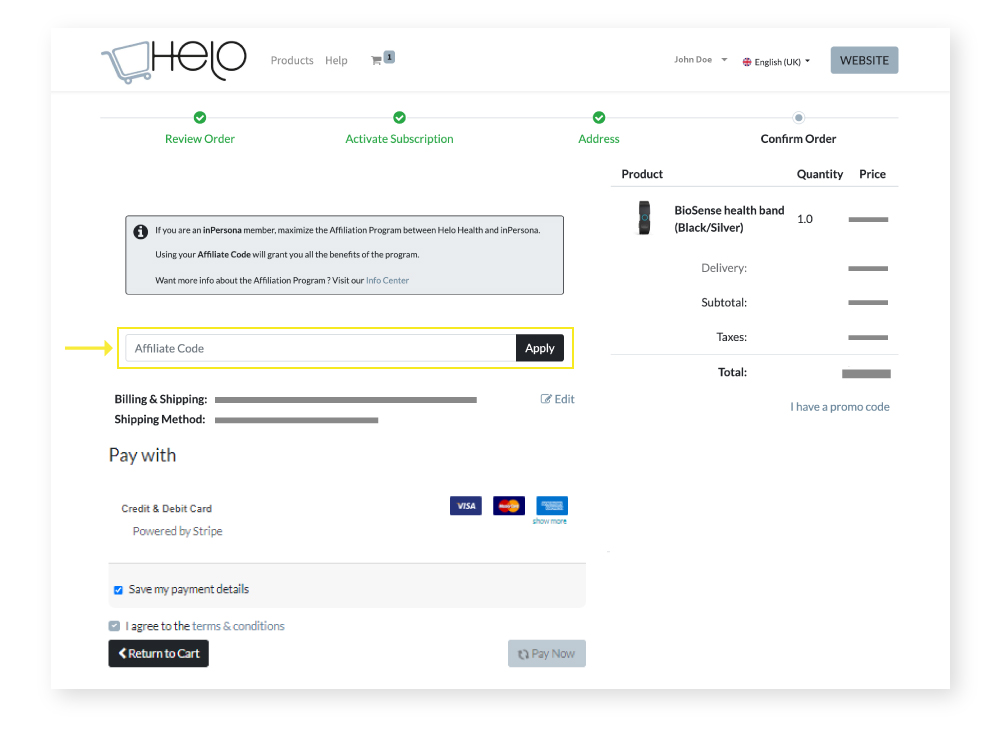Click the BioSense health band thumbnail
The height and width of the screenshot is (730, 1000).
coord(644,218)
